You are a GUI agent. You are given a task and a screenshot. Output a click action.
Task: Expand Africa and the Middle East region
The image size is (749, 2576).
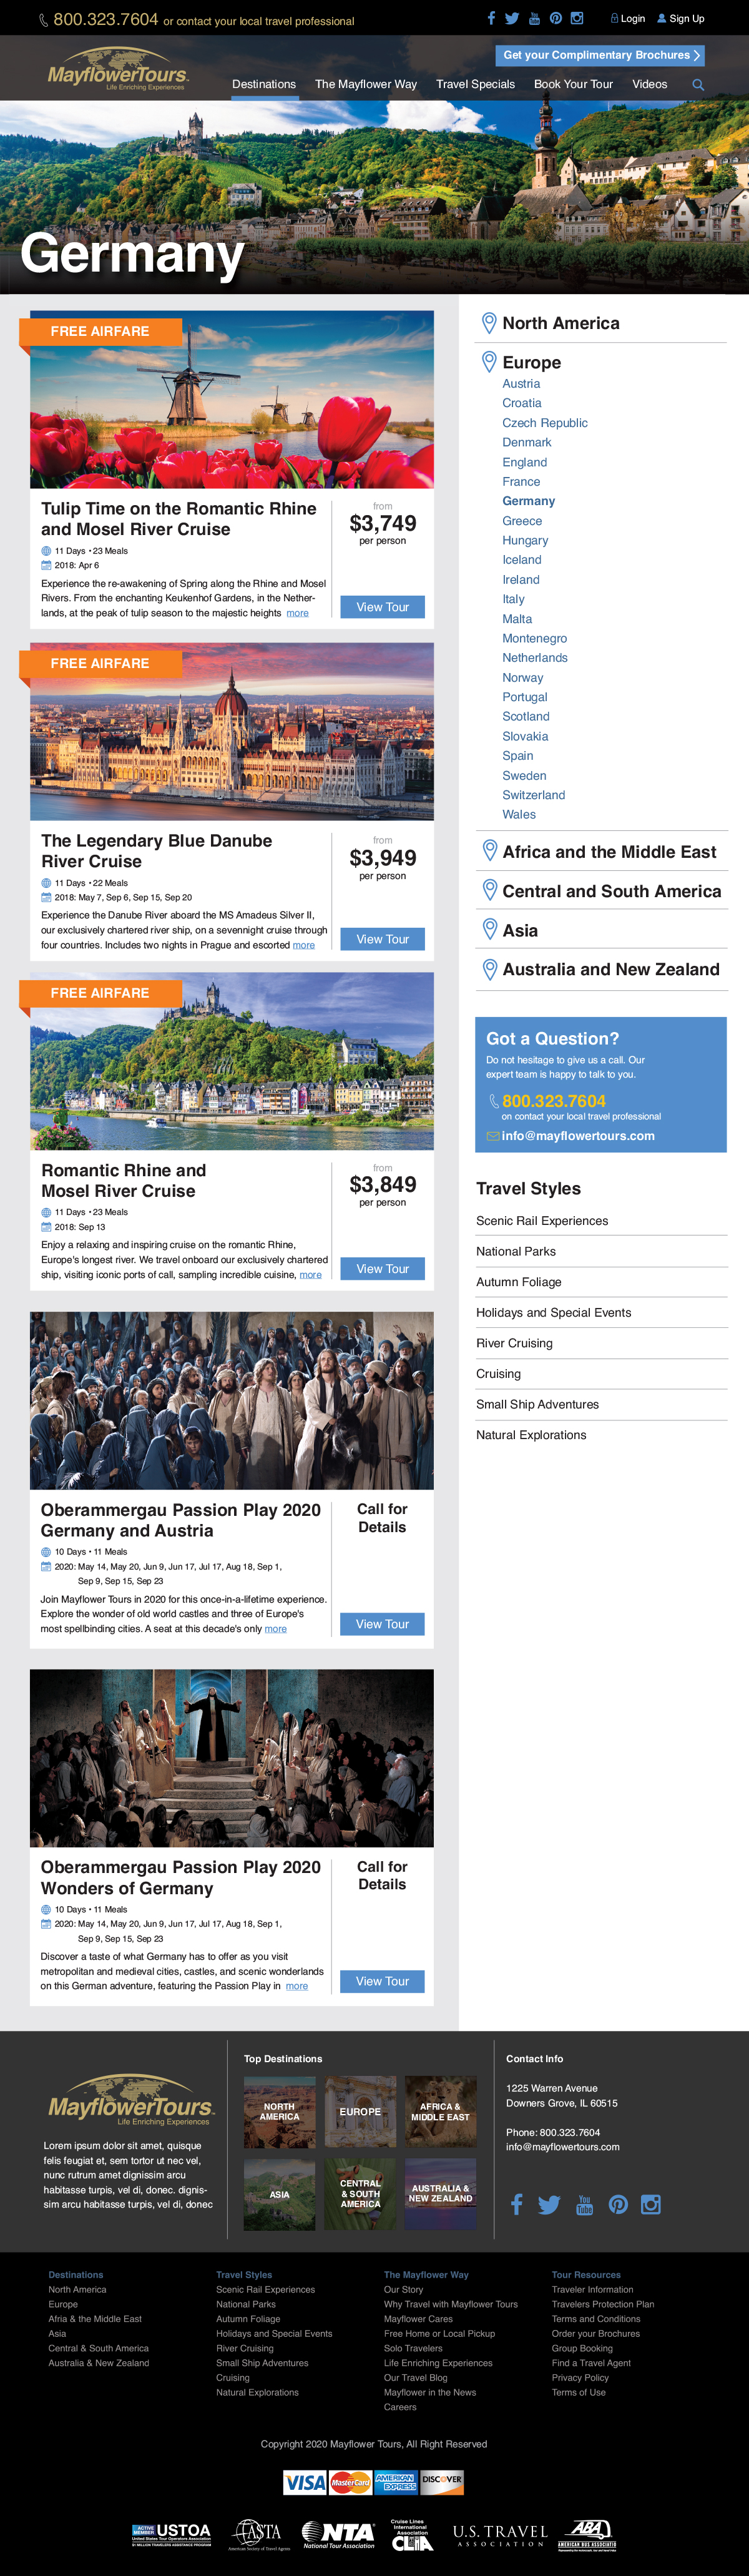(609, 852)
